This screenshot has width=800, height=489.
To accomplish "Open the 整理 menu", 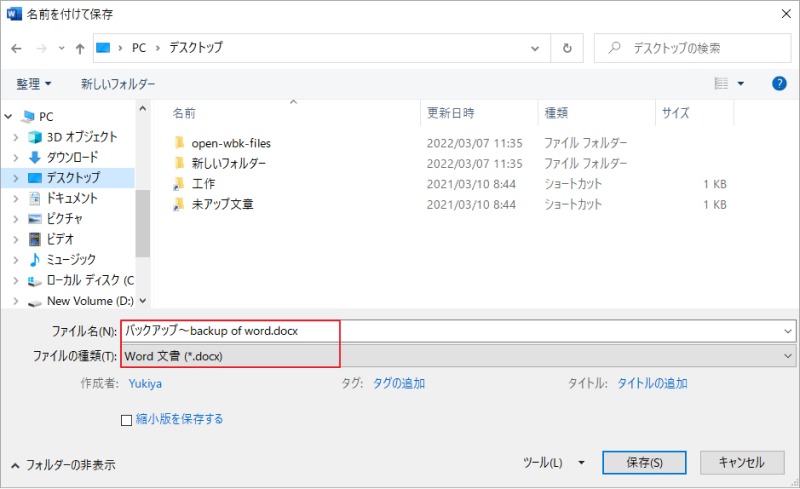I will 34,84.
